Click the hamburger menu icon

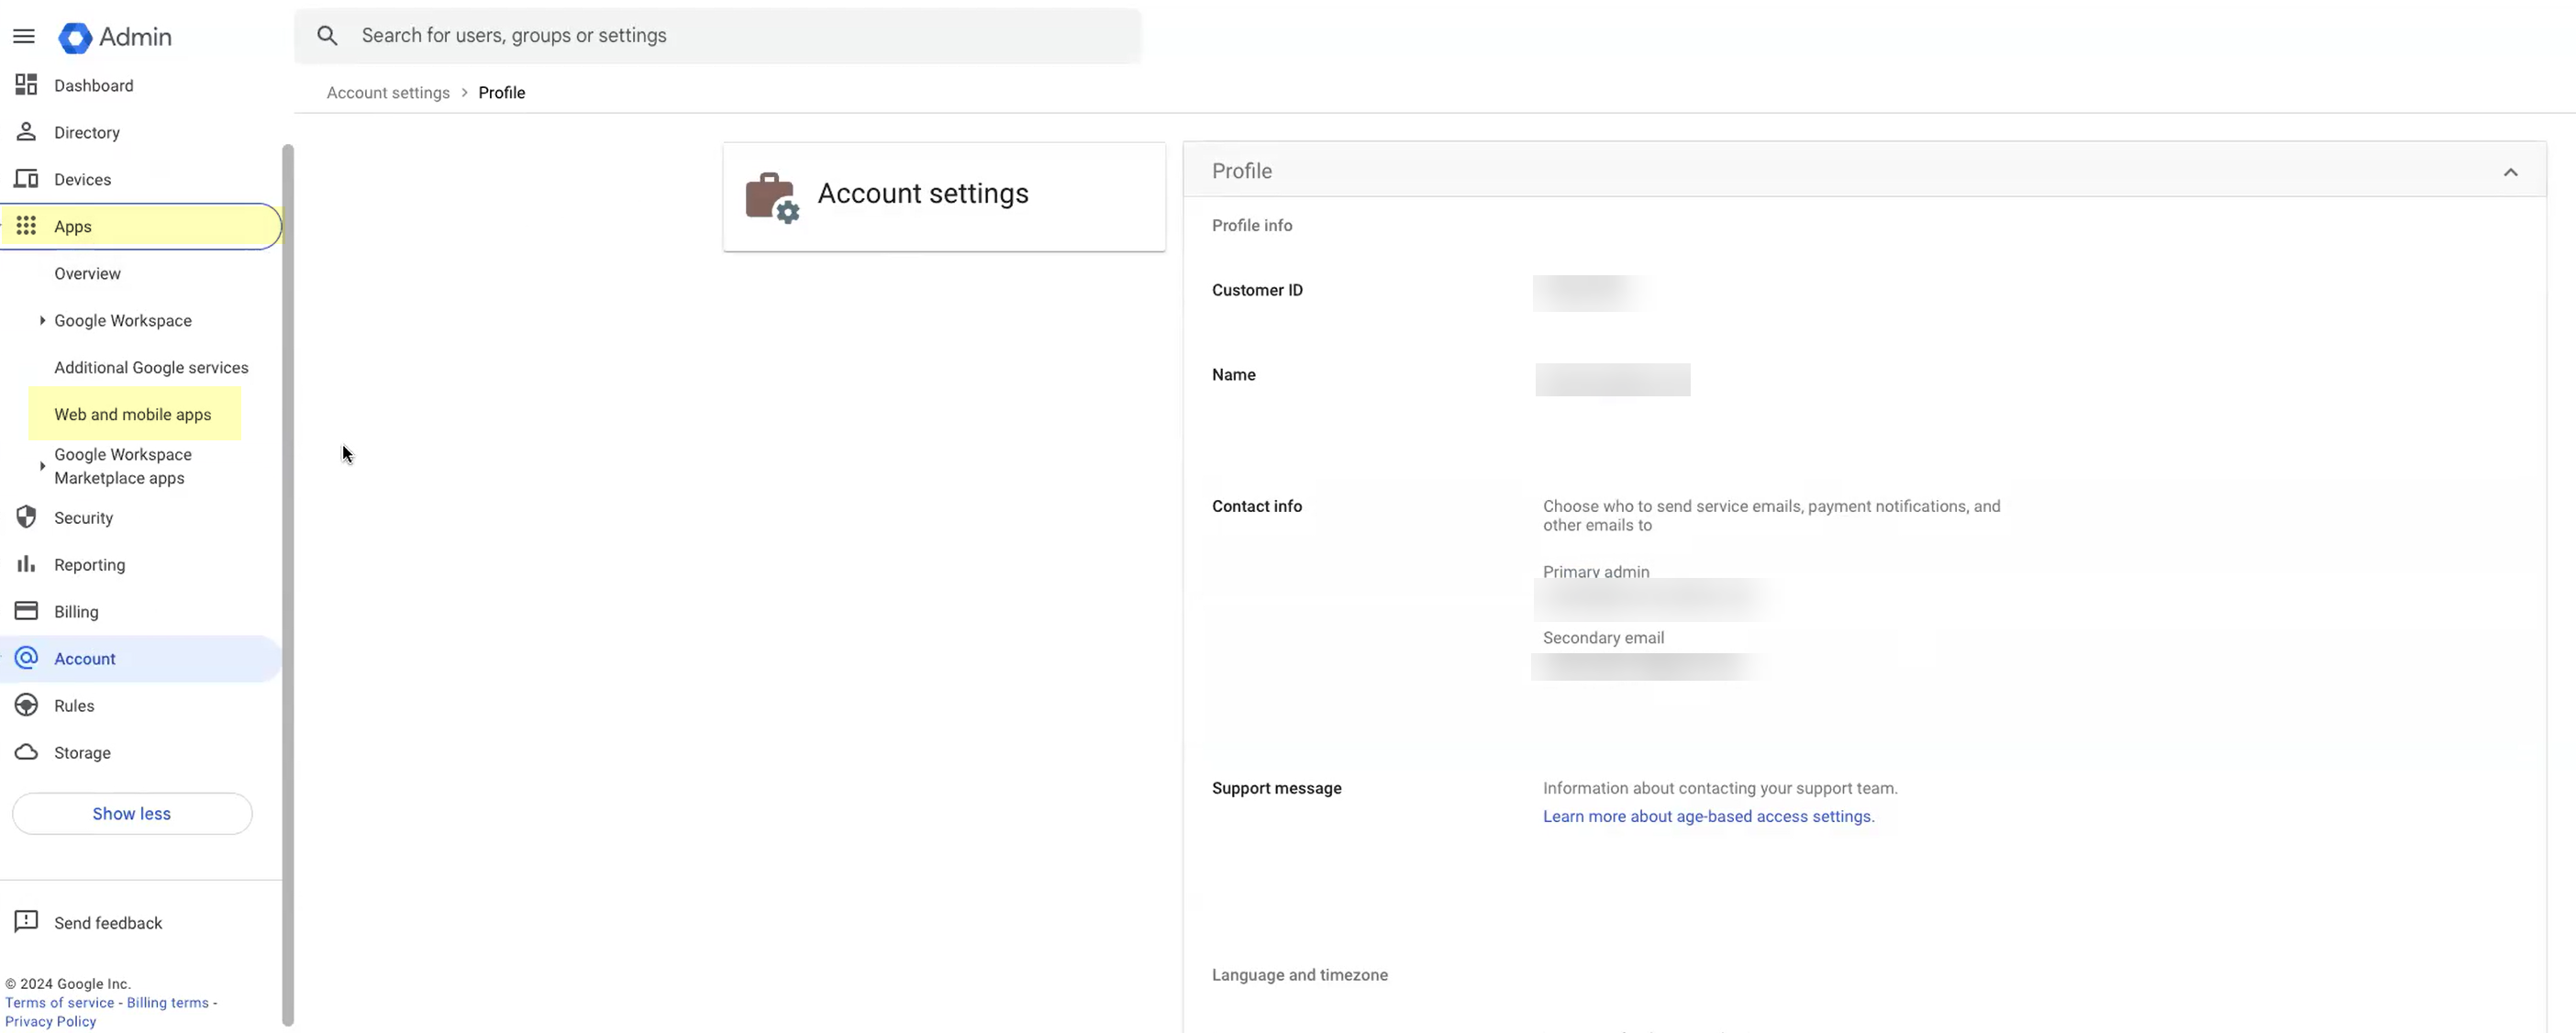tap(23, 36)
